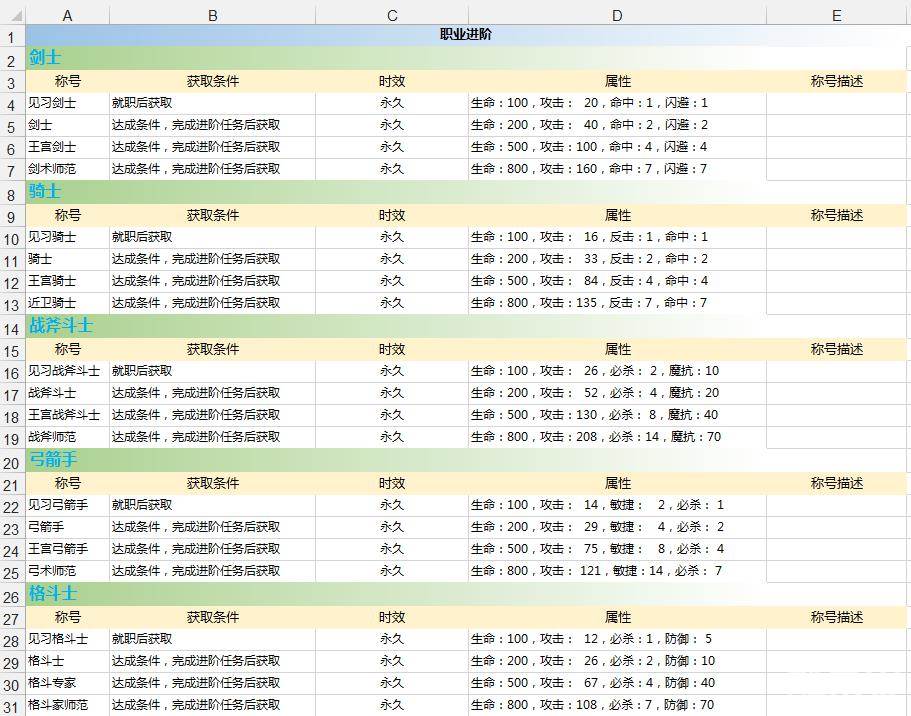The image size is (911, 716).
Task: Select the blue "剑士" section heading in row 2
Action: (x=45, y=58)
